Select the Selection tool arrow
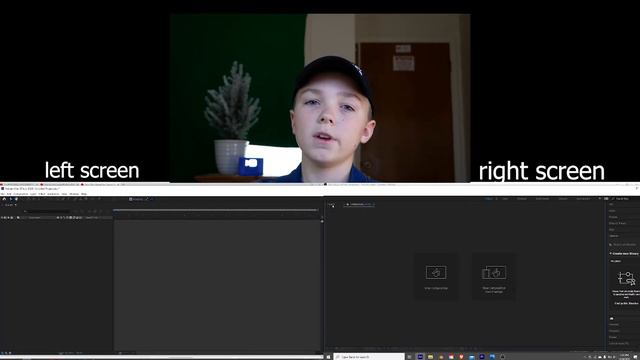This screenshot has height=360, width=640. click(x=10, y=199)
